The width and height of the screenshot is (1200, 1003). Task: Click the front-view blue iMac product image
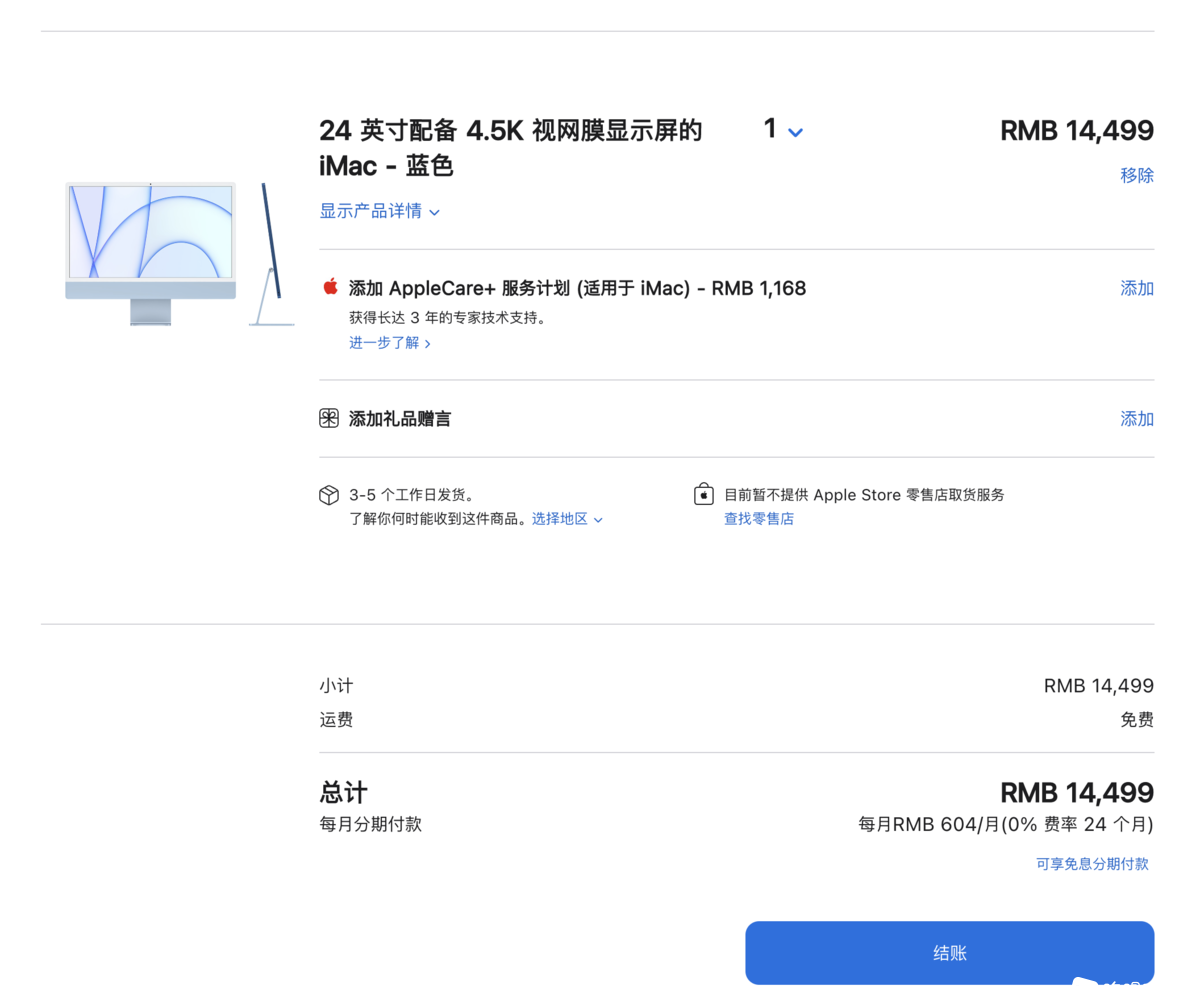coord(151,254)
